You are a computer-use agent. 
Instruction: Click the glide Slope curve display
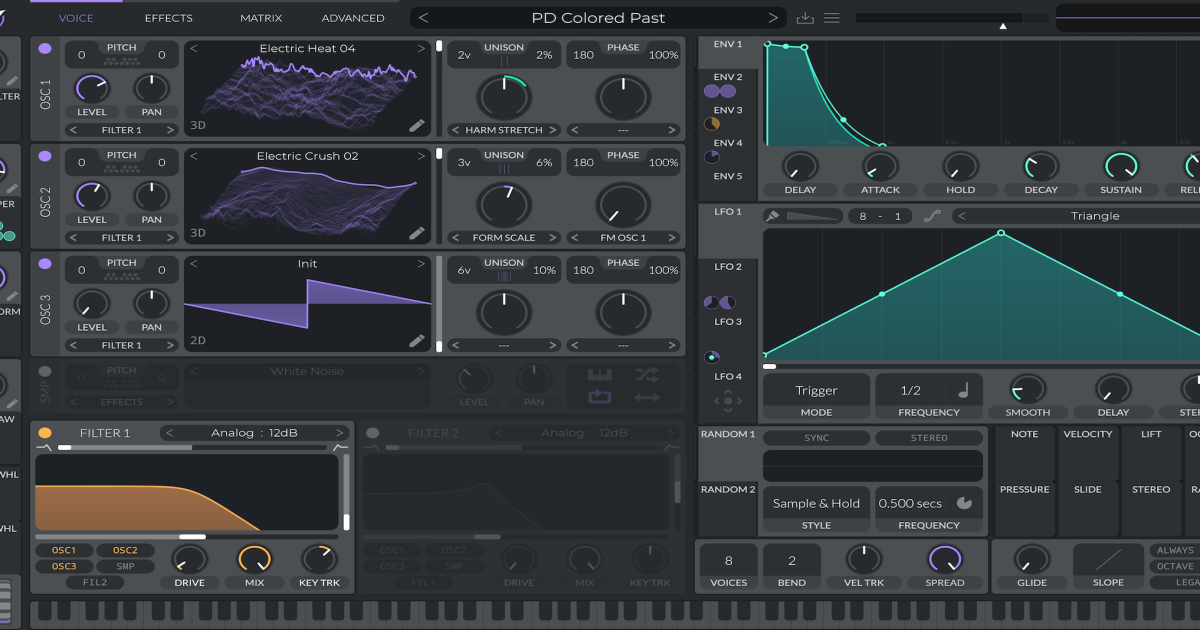(1108, 559)
